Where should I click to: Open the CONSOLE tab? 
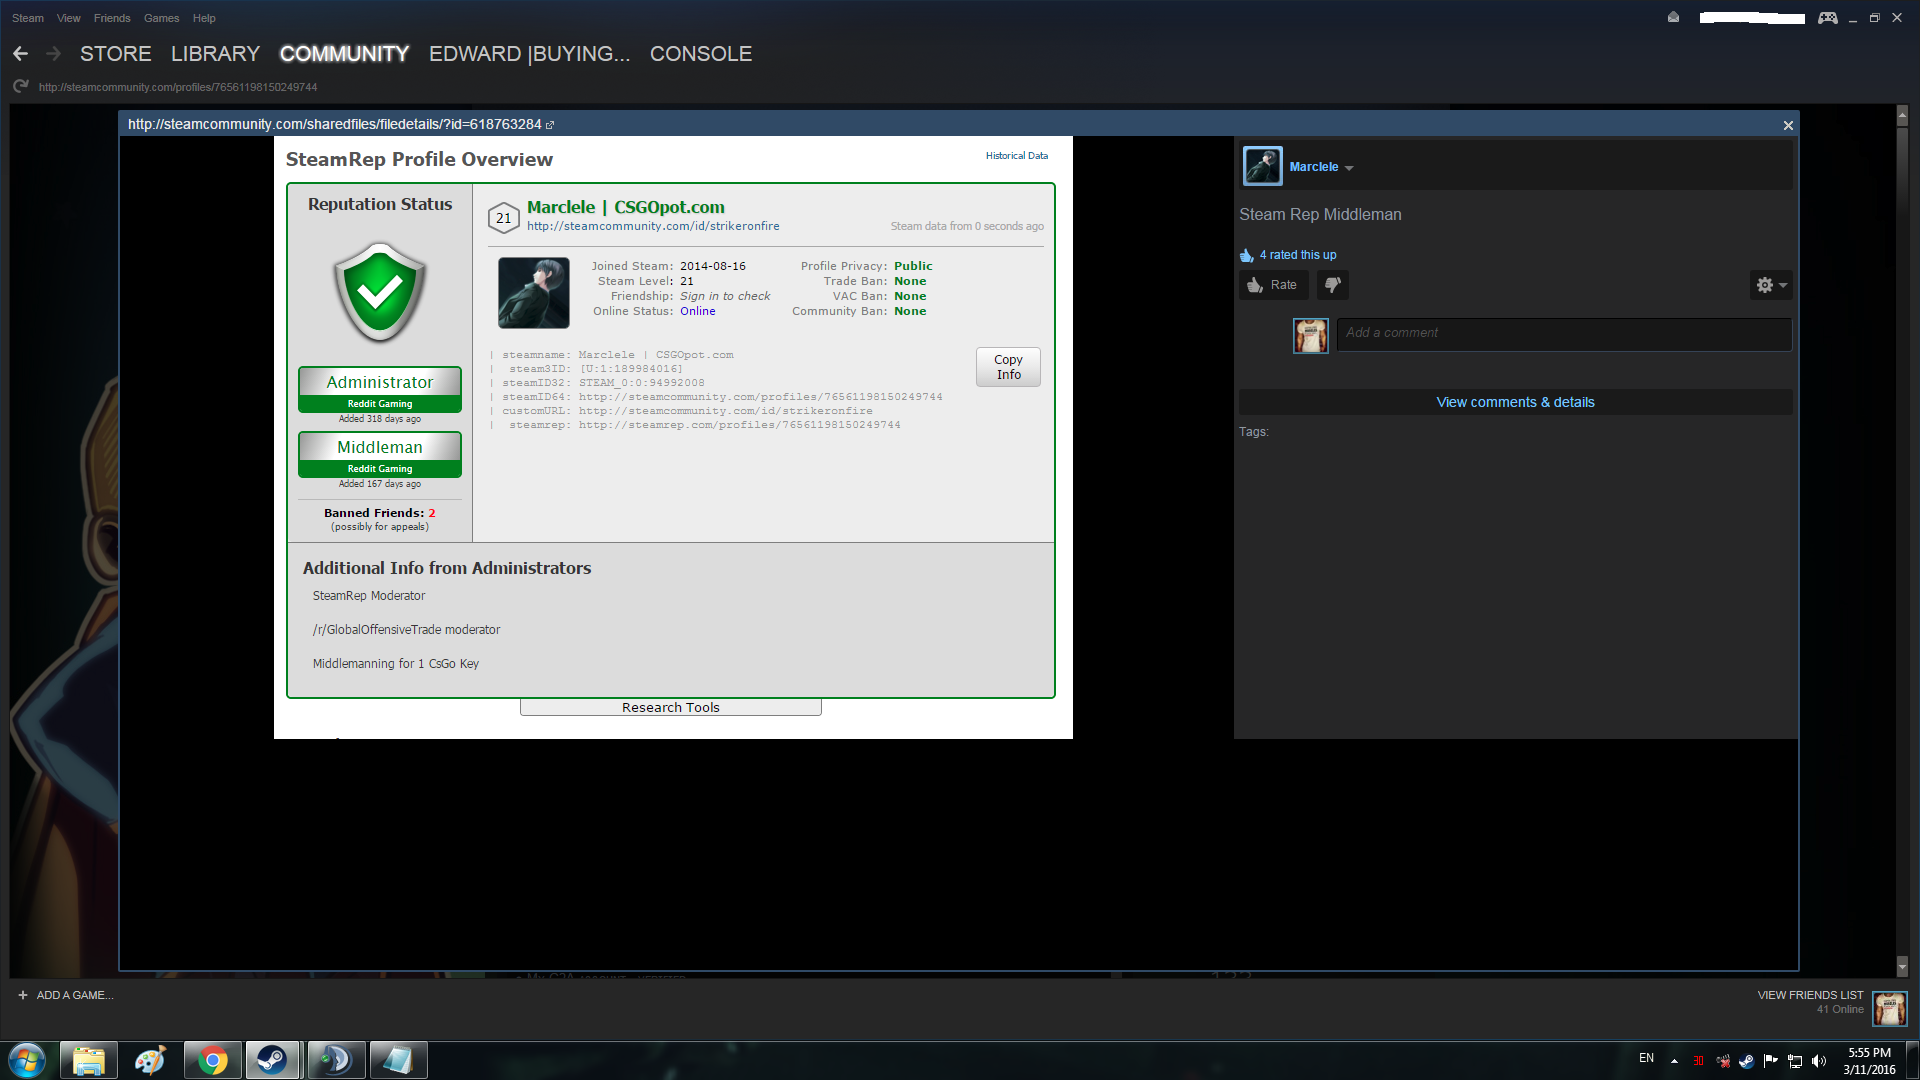tap(700, 54)
